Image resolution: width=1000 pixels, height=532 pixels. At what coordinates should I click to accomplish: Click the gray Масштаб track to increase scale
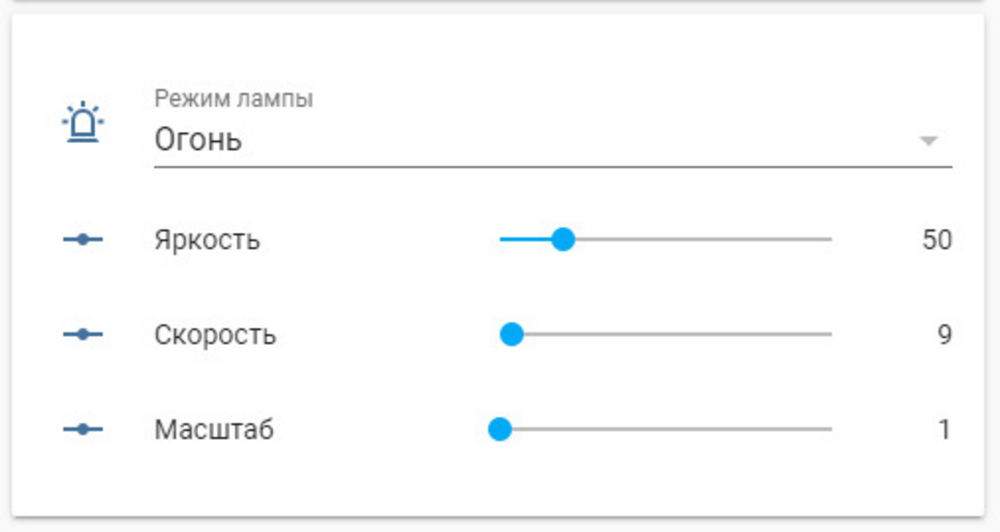tap(672, 429)
